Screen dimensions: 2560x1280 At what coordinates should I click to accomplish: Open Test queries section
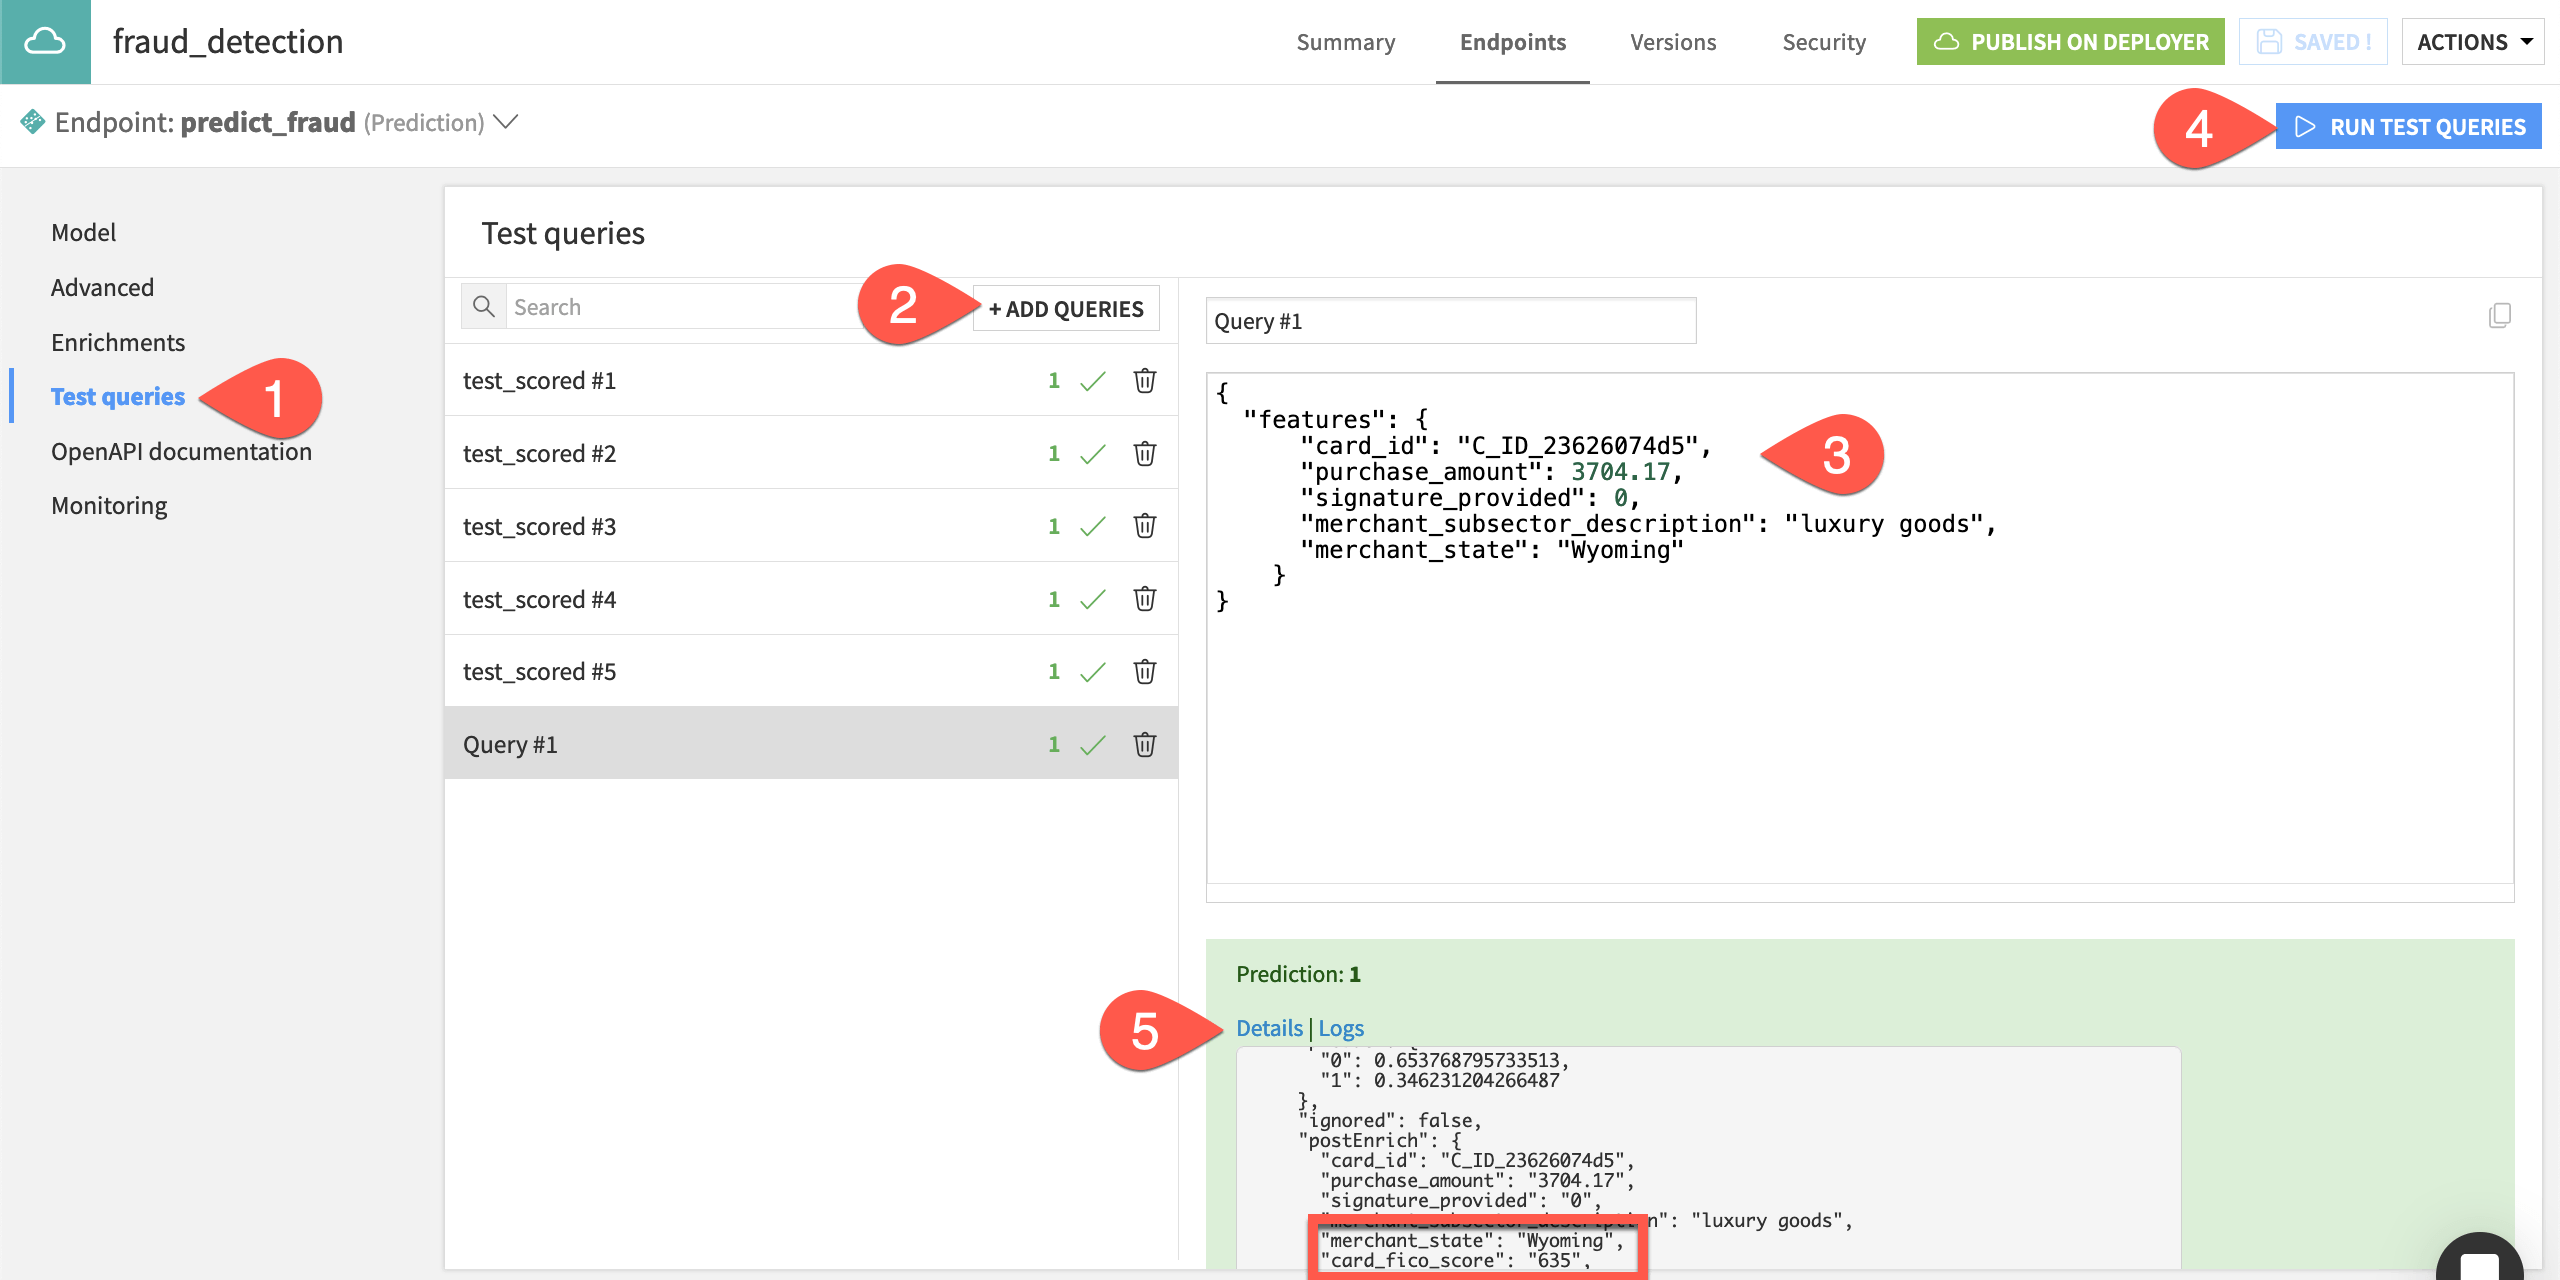click(118, 396)
